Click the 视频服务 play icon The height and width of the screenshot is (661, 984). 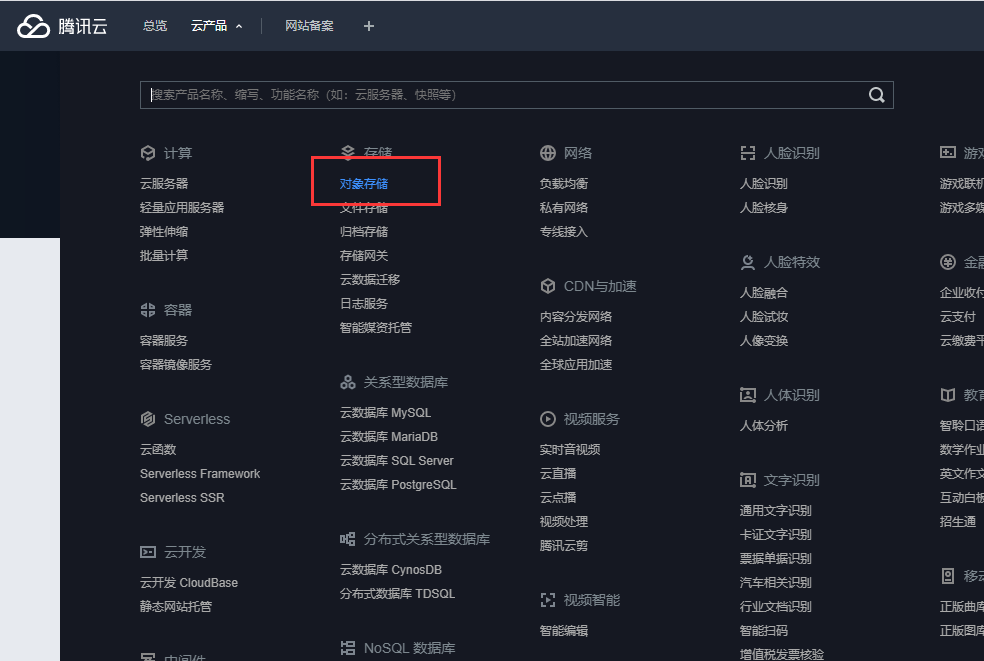548,419
